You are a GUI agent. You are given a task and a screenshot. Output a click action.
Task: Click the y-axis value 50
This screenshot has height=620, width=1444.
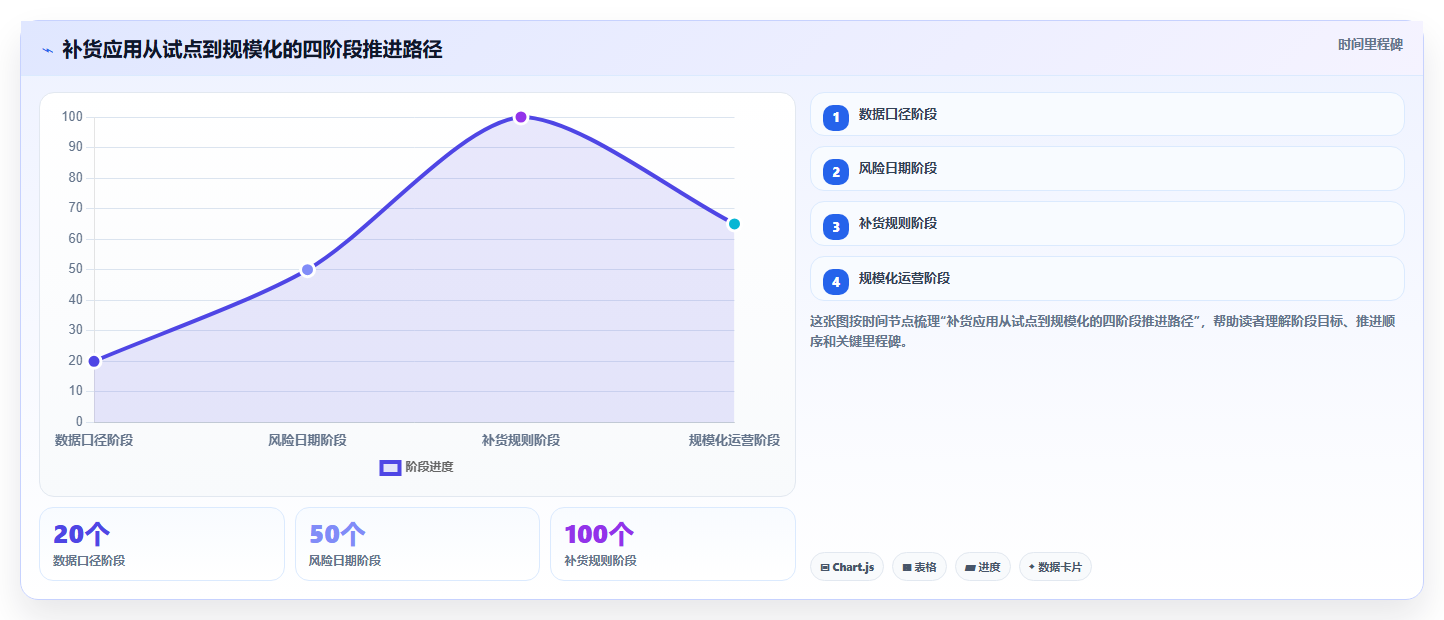(x=75, y=269)
